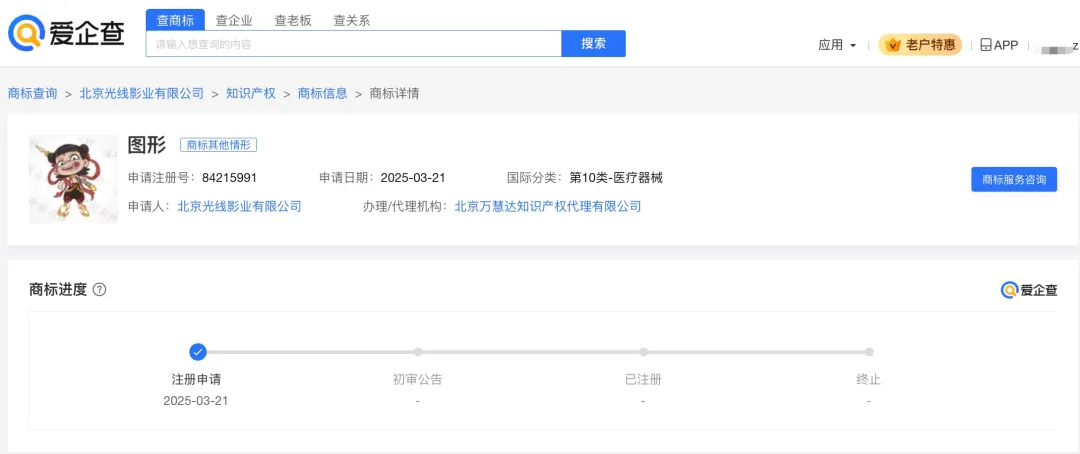
Task: Click the 已注册 step label
Action: click(643, 380)
